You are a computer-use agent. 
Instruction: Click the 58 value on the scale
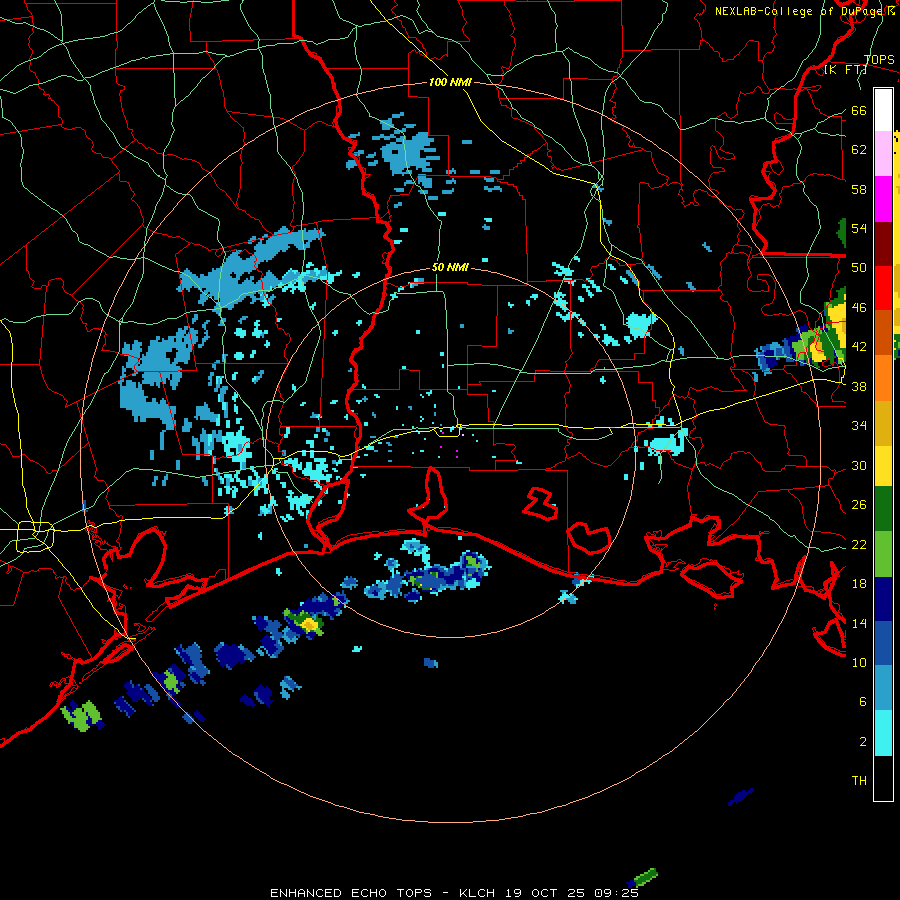859,189
